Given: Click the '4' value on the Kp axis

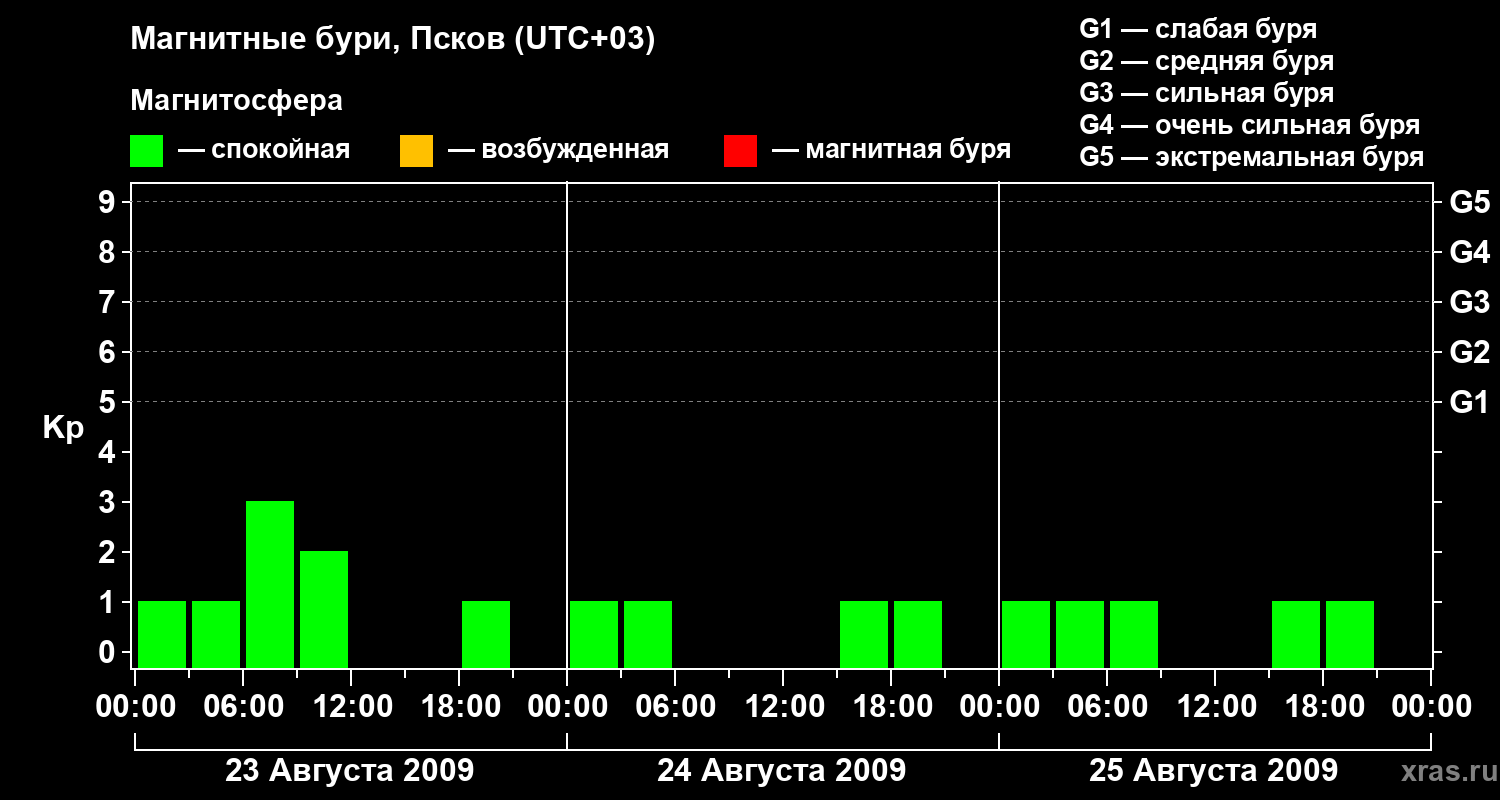Looking at the screenshot, I should [x=109, y=452].
